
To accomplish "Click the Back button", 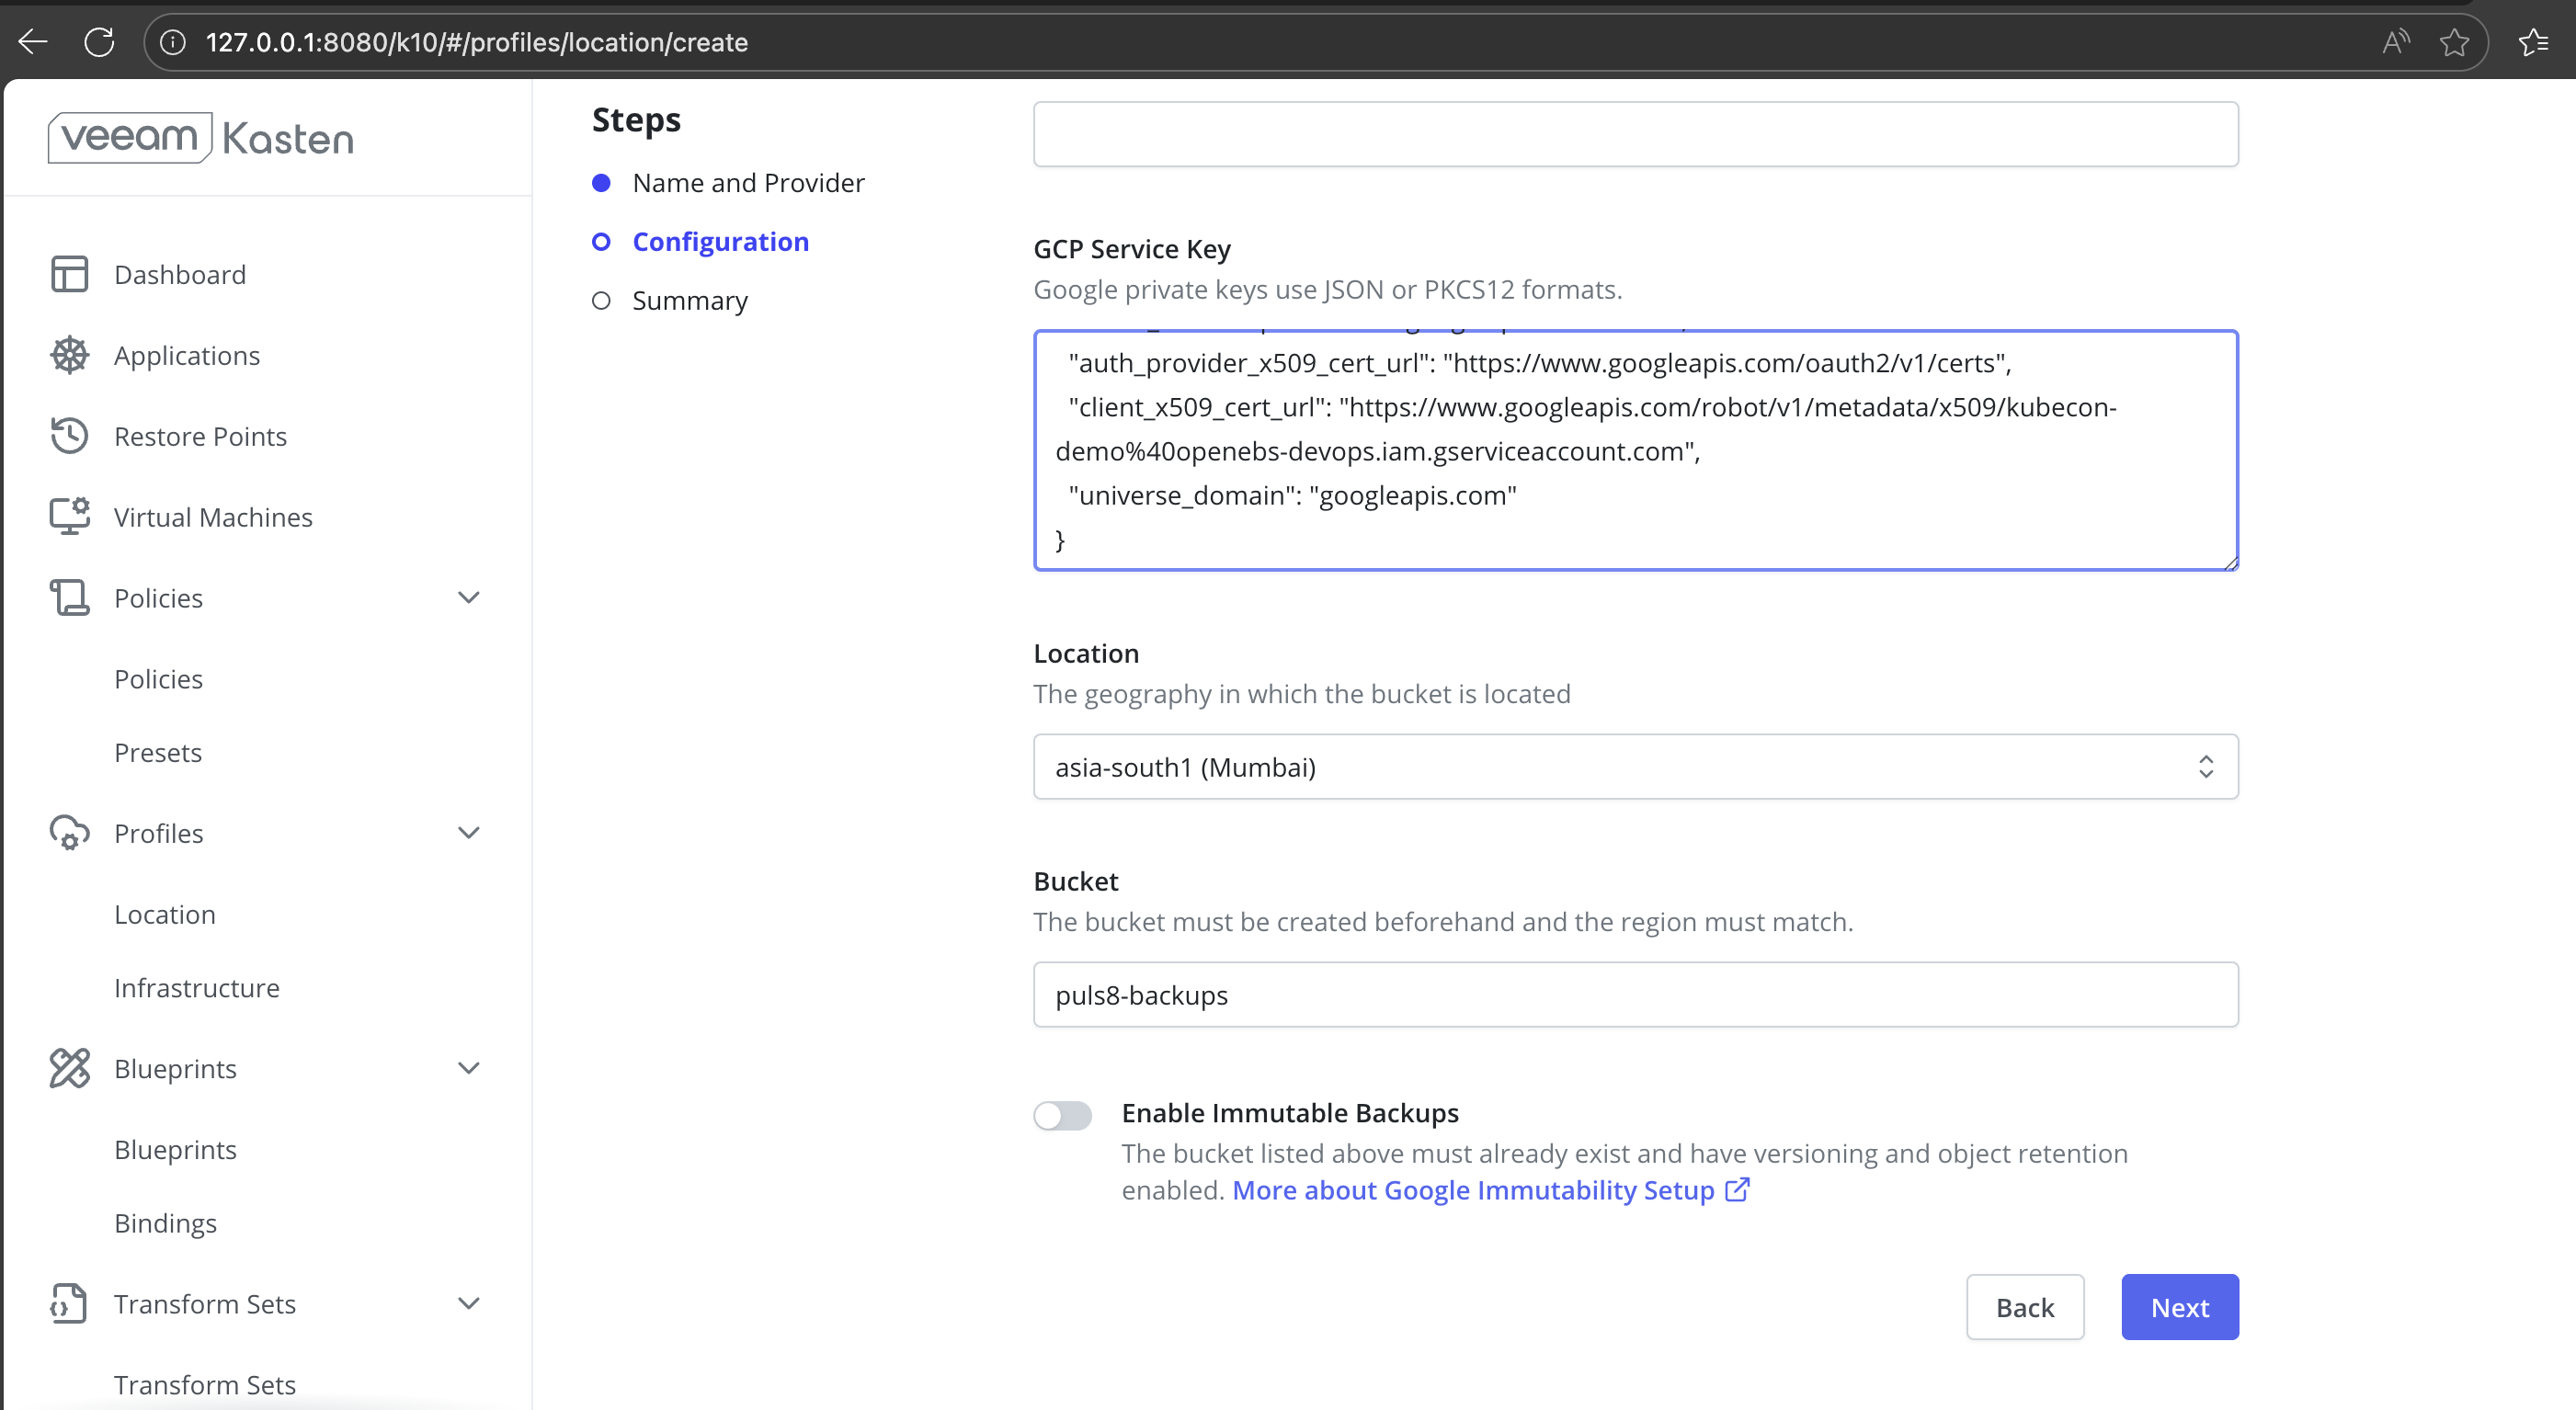I will click(x=2024, y=1307).
